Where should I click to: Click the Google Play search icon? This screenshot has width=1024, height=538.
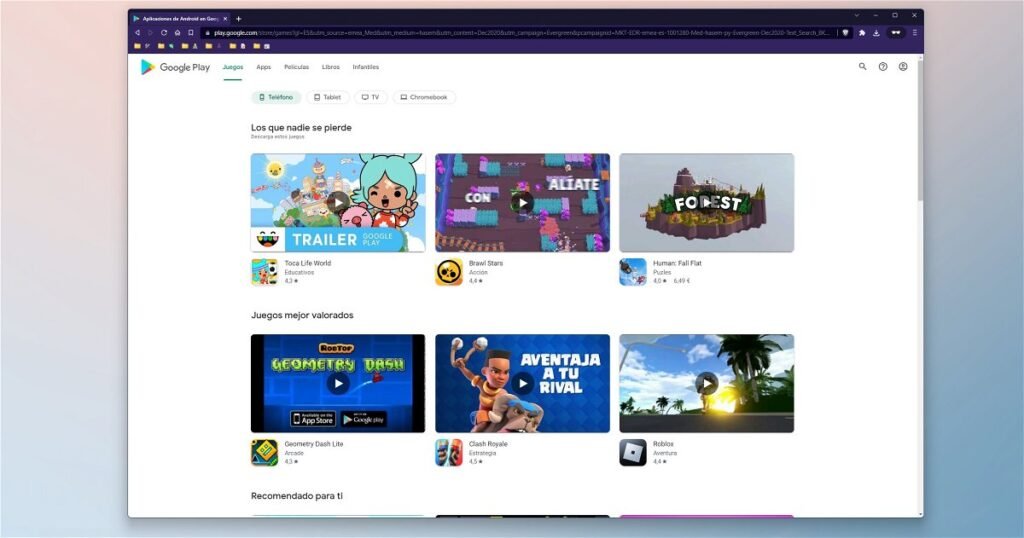click(863, 67)
